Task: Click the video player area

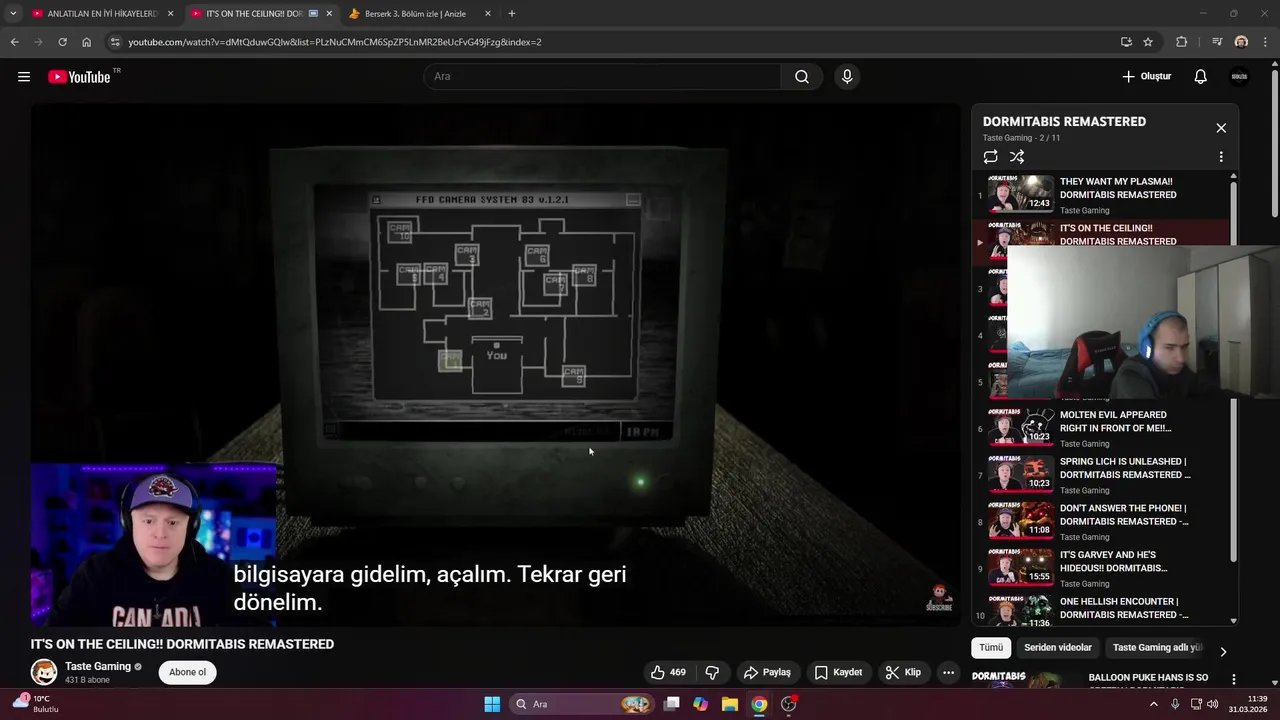Action: point(495,365)
